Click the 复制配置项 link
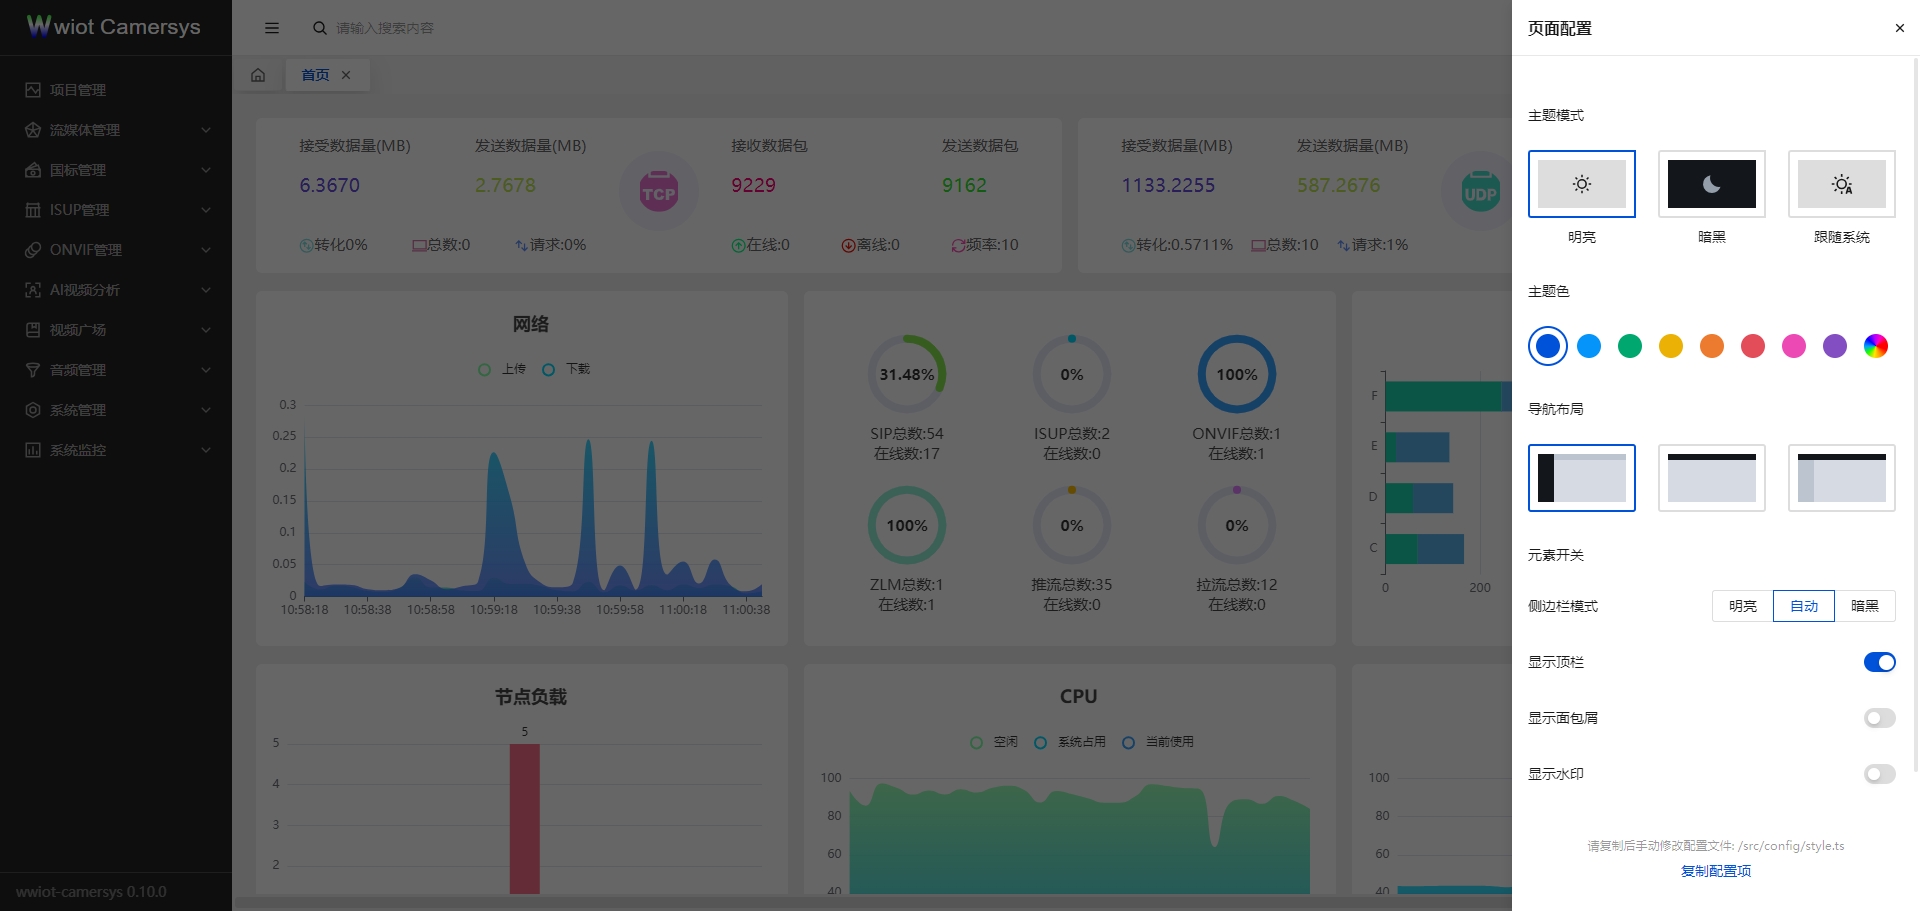1920x911 pixels. click(x=1715, y=871)
